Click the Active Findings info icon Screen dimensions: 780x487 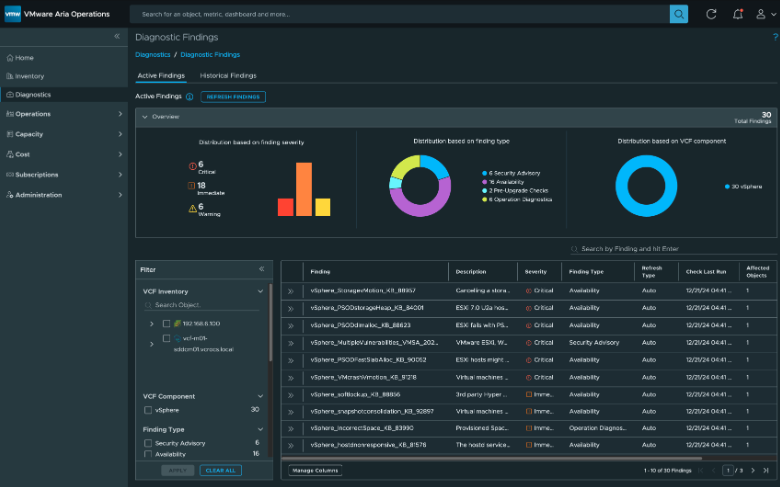pos(189,97)
